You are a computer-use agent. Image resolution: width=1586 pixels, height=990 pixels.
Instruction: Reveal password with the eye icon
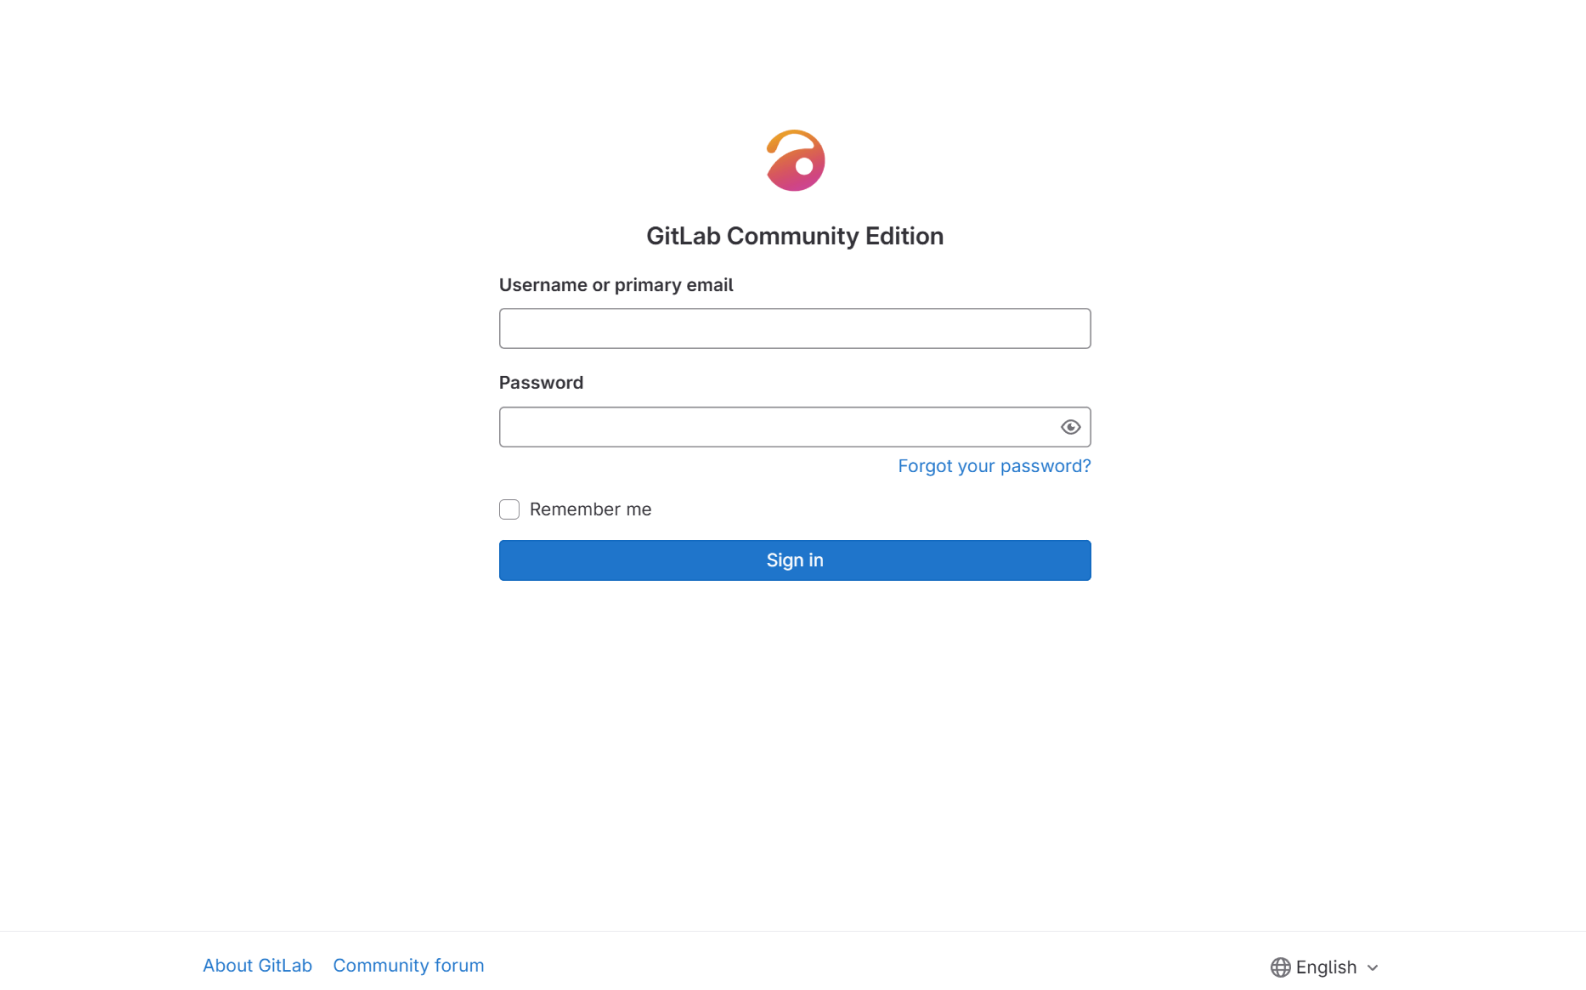[1070, 427]
